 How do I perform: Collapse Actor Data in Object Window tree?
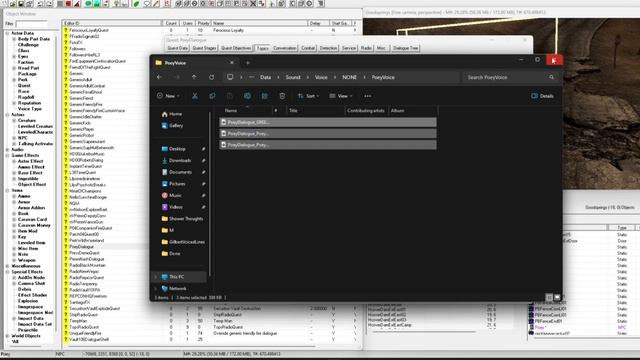click(x=7, y=33)
